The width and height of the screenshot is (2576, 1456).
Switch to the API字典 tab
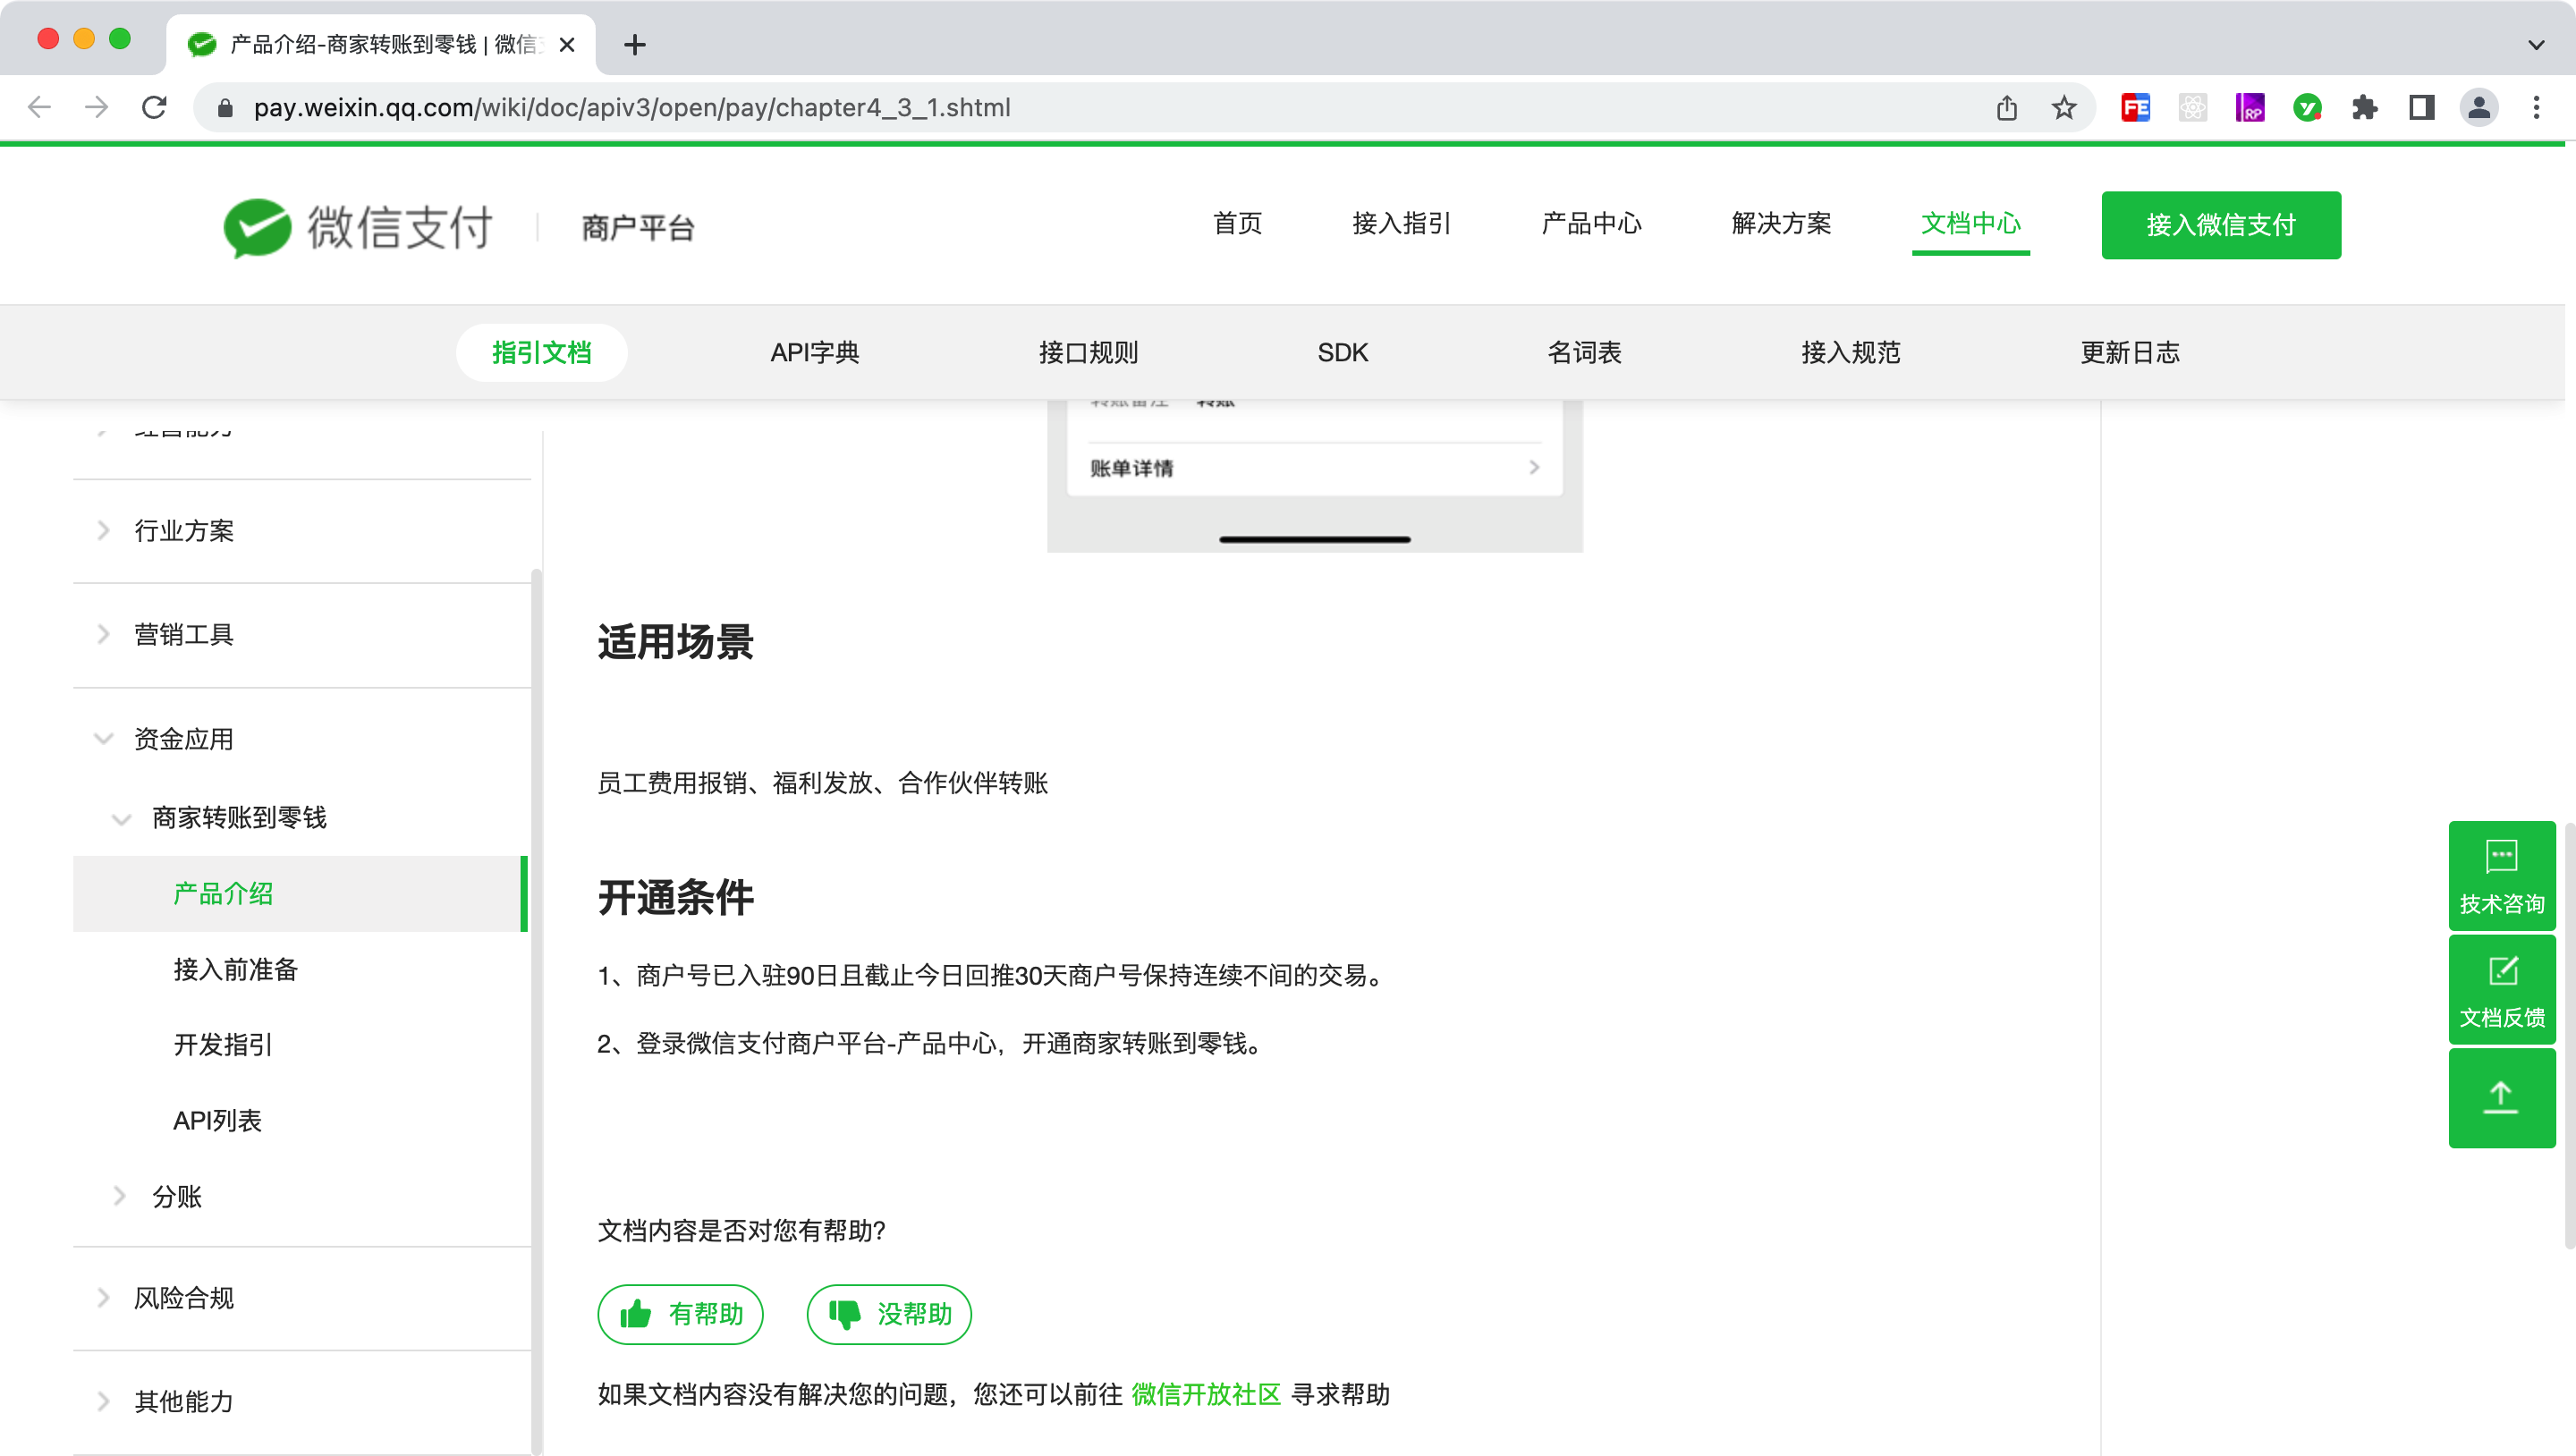coord(814,352)
